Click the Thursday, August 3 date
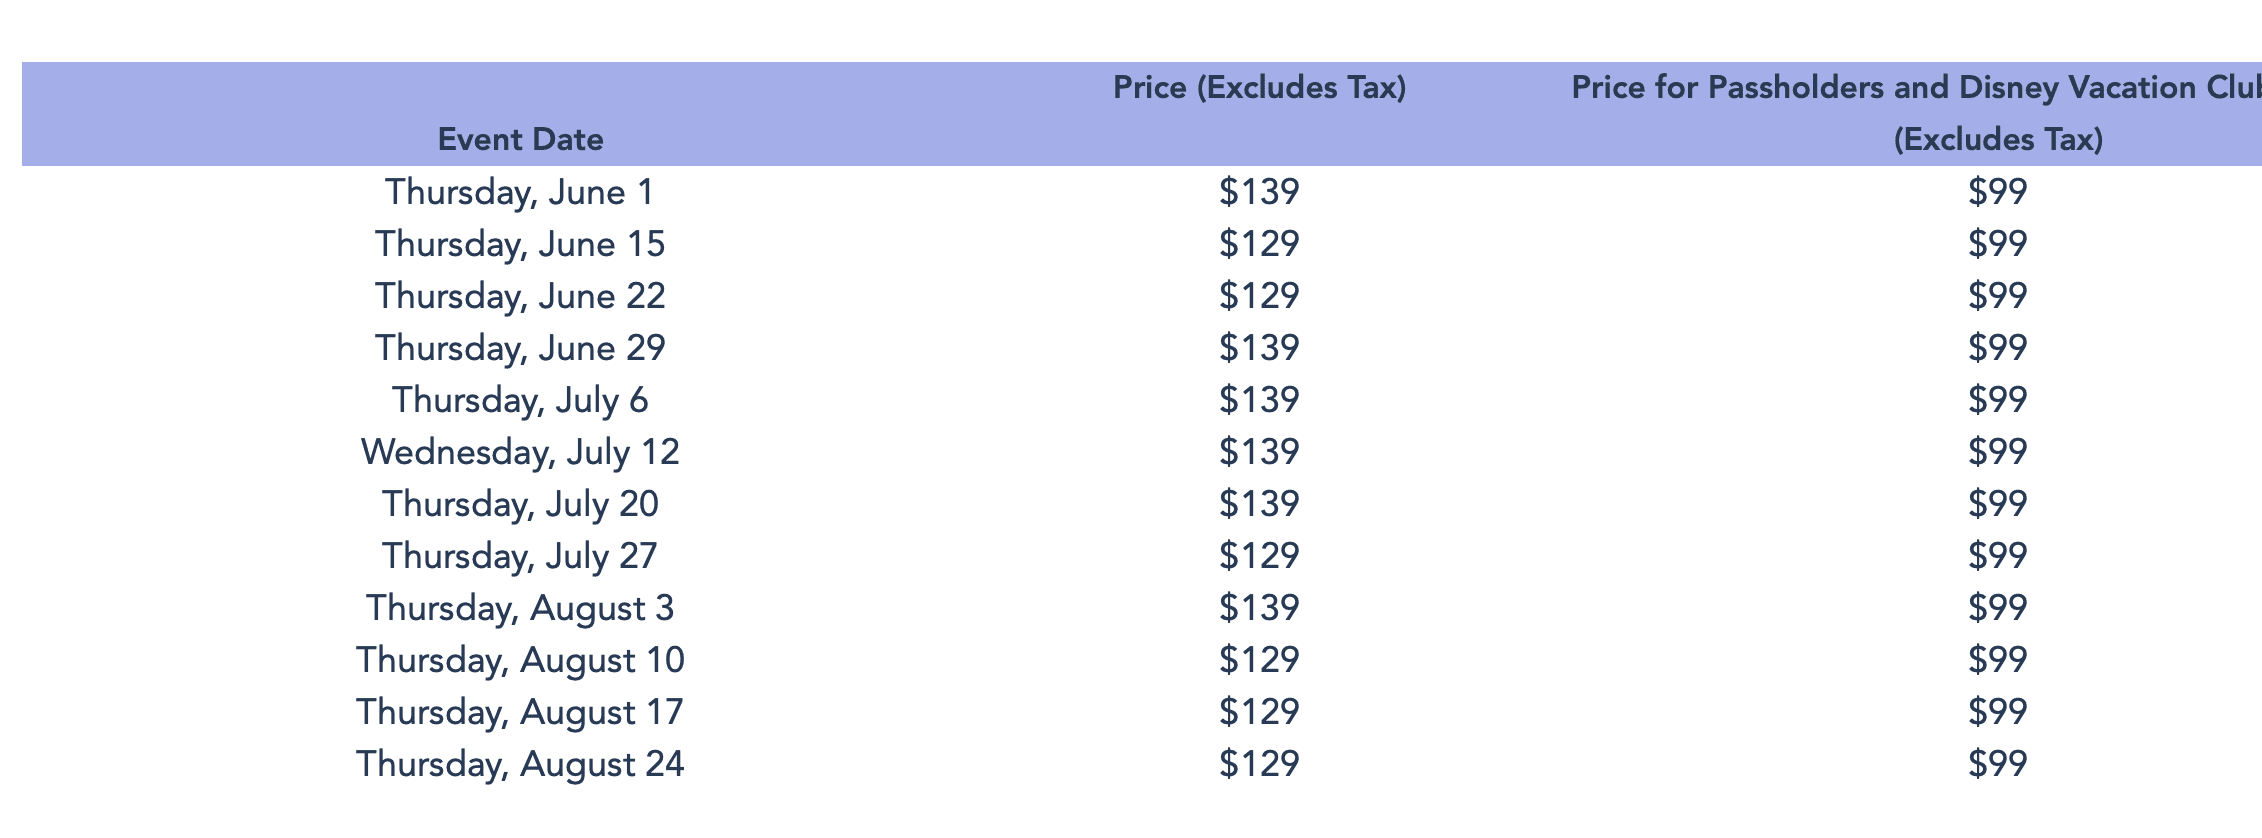Viewport: 2262px width, 838px height. point(520,608)
